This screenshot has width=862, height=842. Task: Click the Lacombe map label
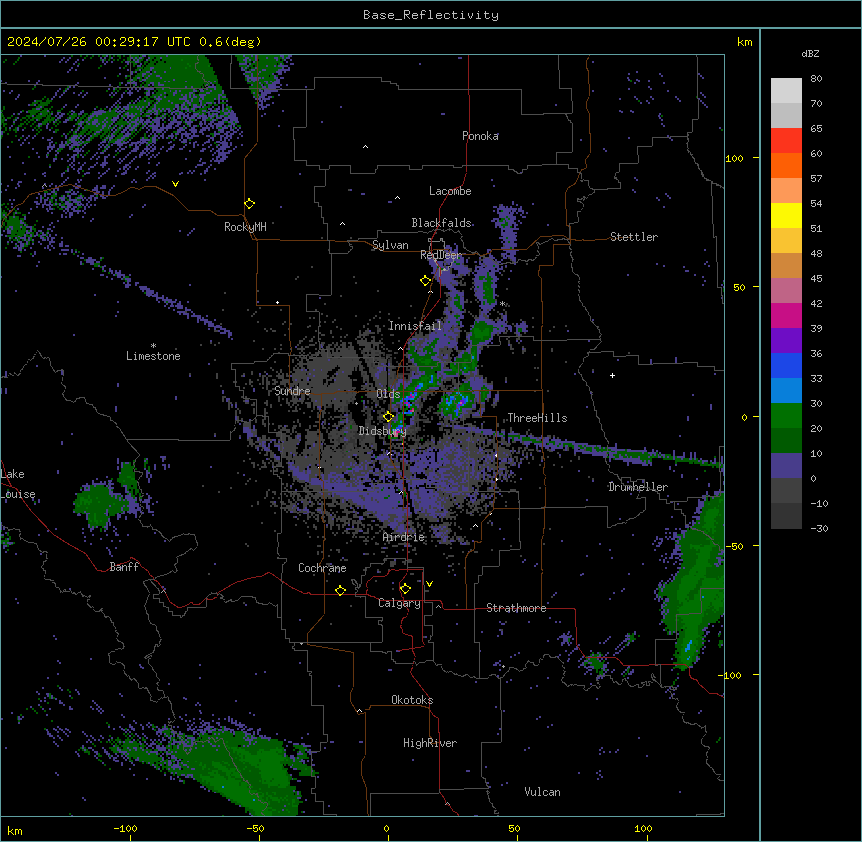[450, 191]
